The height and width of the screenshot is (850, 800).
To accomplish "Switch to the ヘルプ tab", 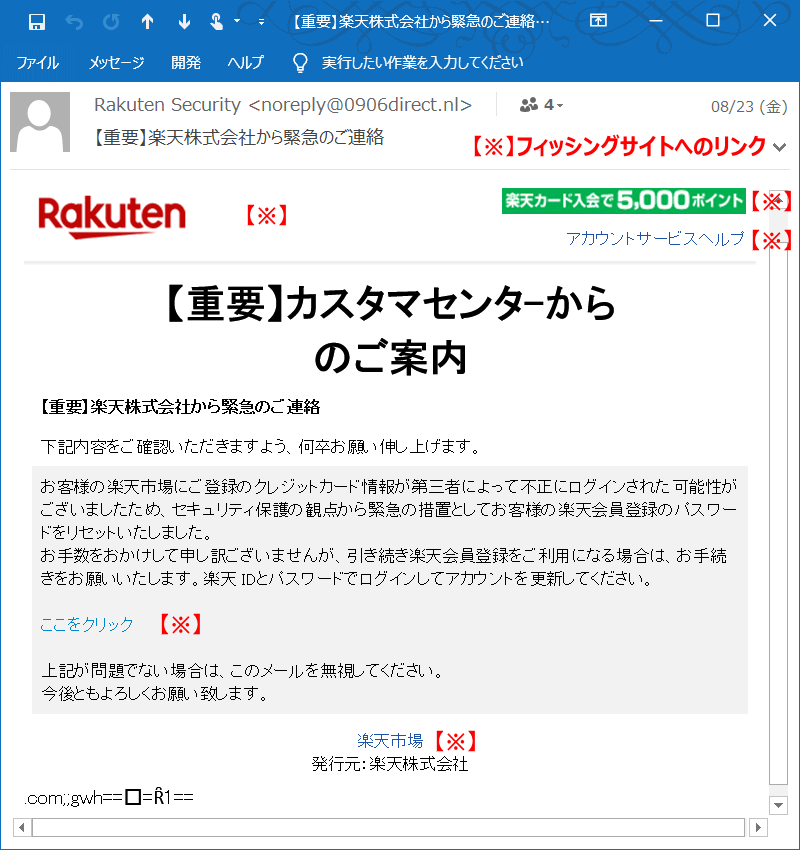I will pyautogui.click(x=245, y=62).
